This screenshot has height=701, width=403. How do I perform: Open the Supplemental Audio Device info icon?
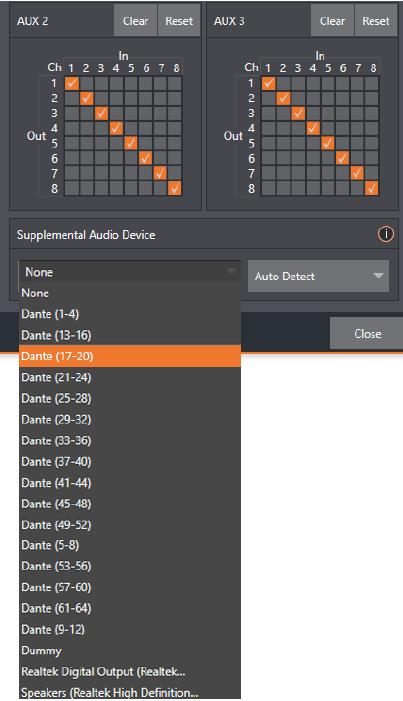pyautogui.click(x=386, y=234)
